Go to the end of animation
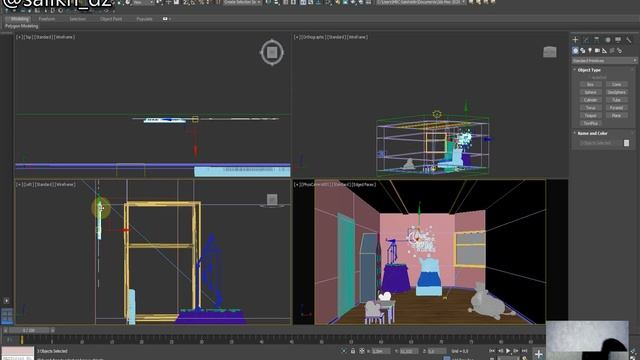 (524, 351)
